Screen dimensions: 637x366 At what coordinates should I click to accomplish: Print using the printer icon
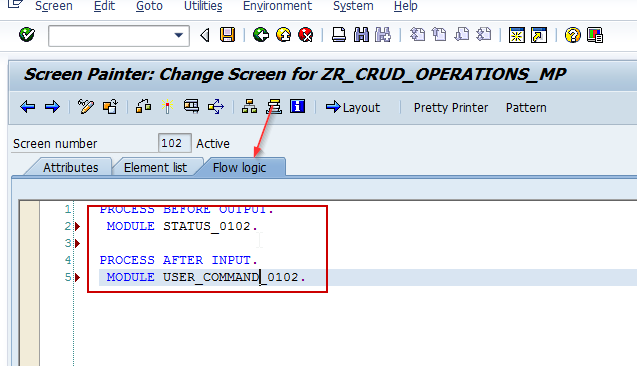coord(339,35)
